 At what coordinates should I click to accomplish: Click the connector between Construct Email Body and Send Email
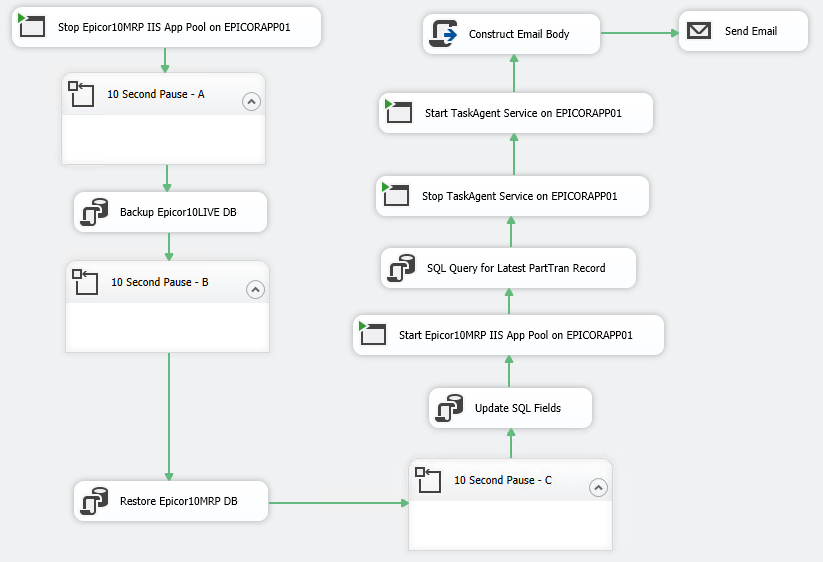(x=639, y=33)
